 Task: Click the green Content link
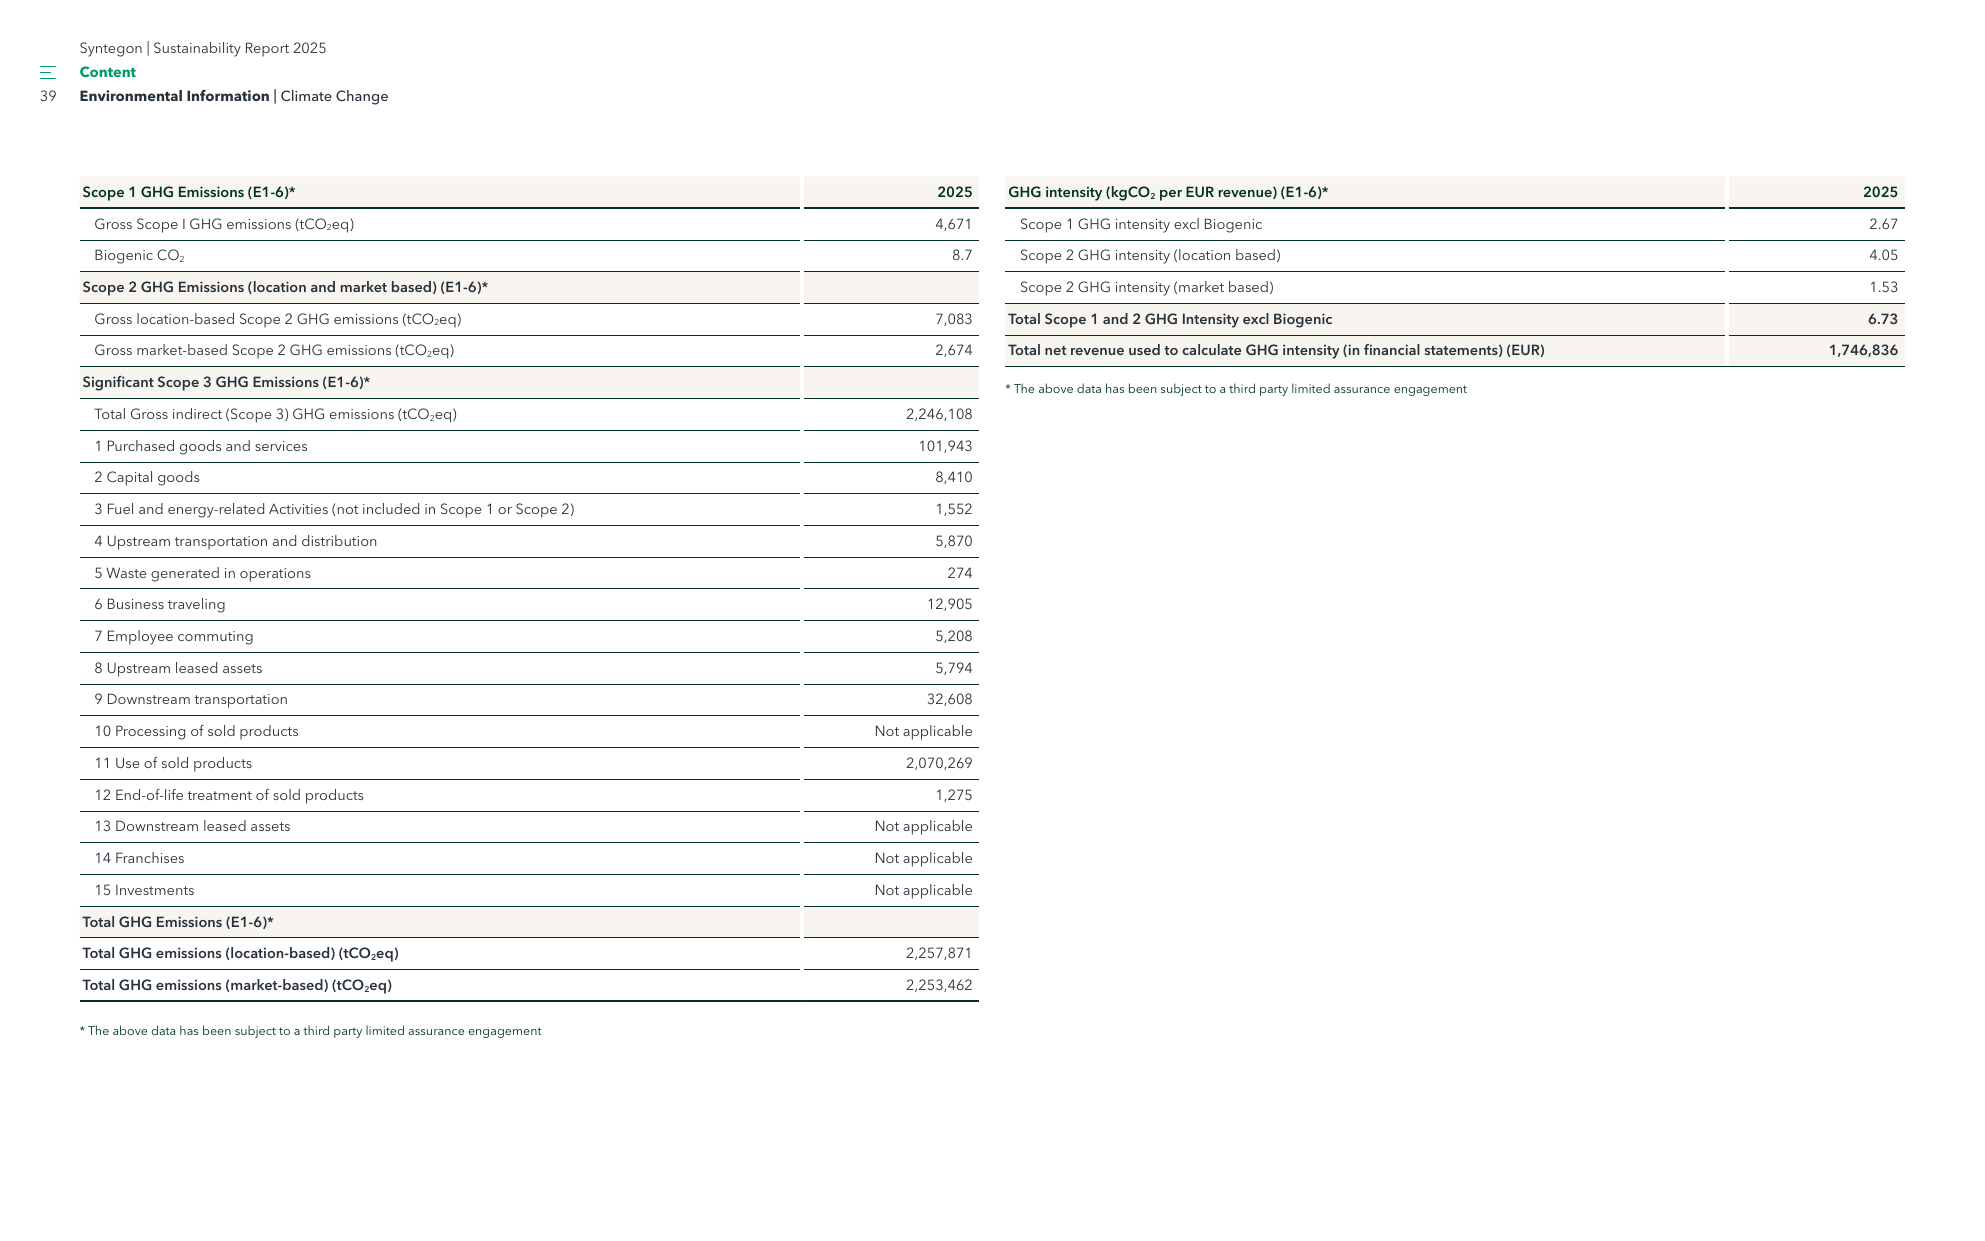[108, 72]
